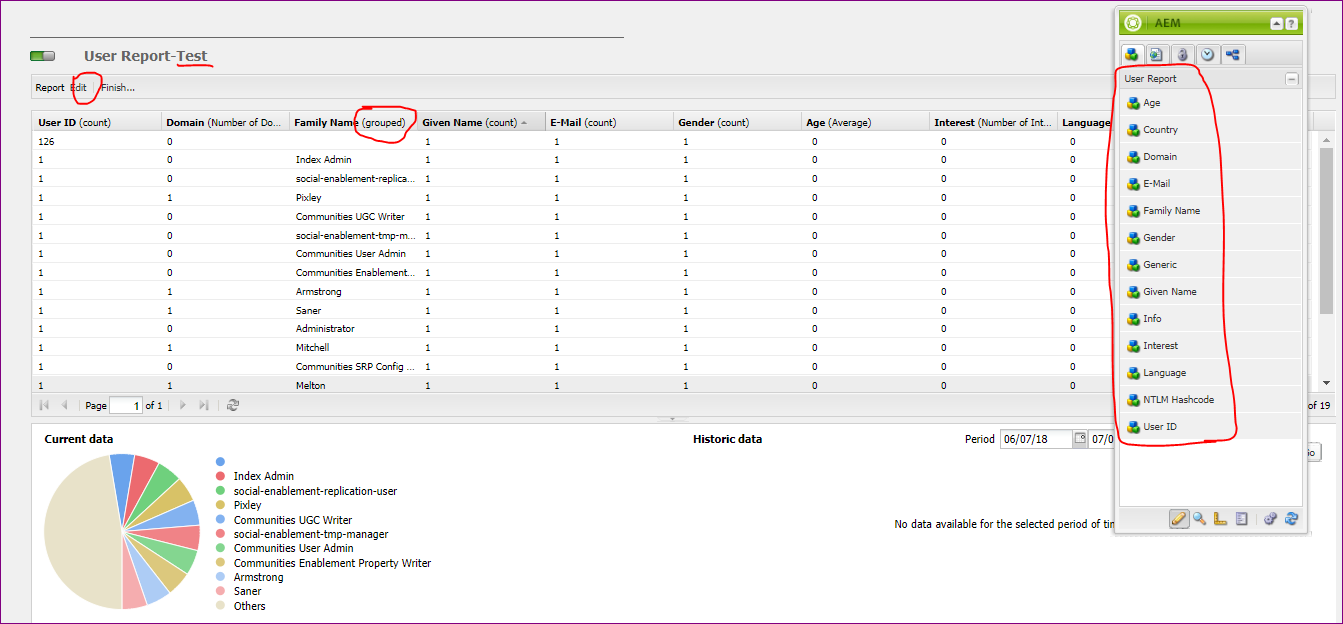This screenshot has width=1343, height=624.
Task: Collapse the User Report section with the minus
Action: pos(1291,78)
